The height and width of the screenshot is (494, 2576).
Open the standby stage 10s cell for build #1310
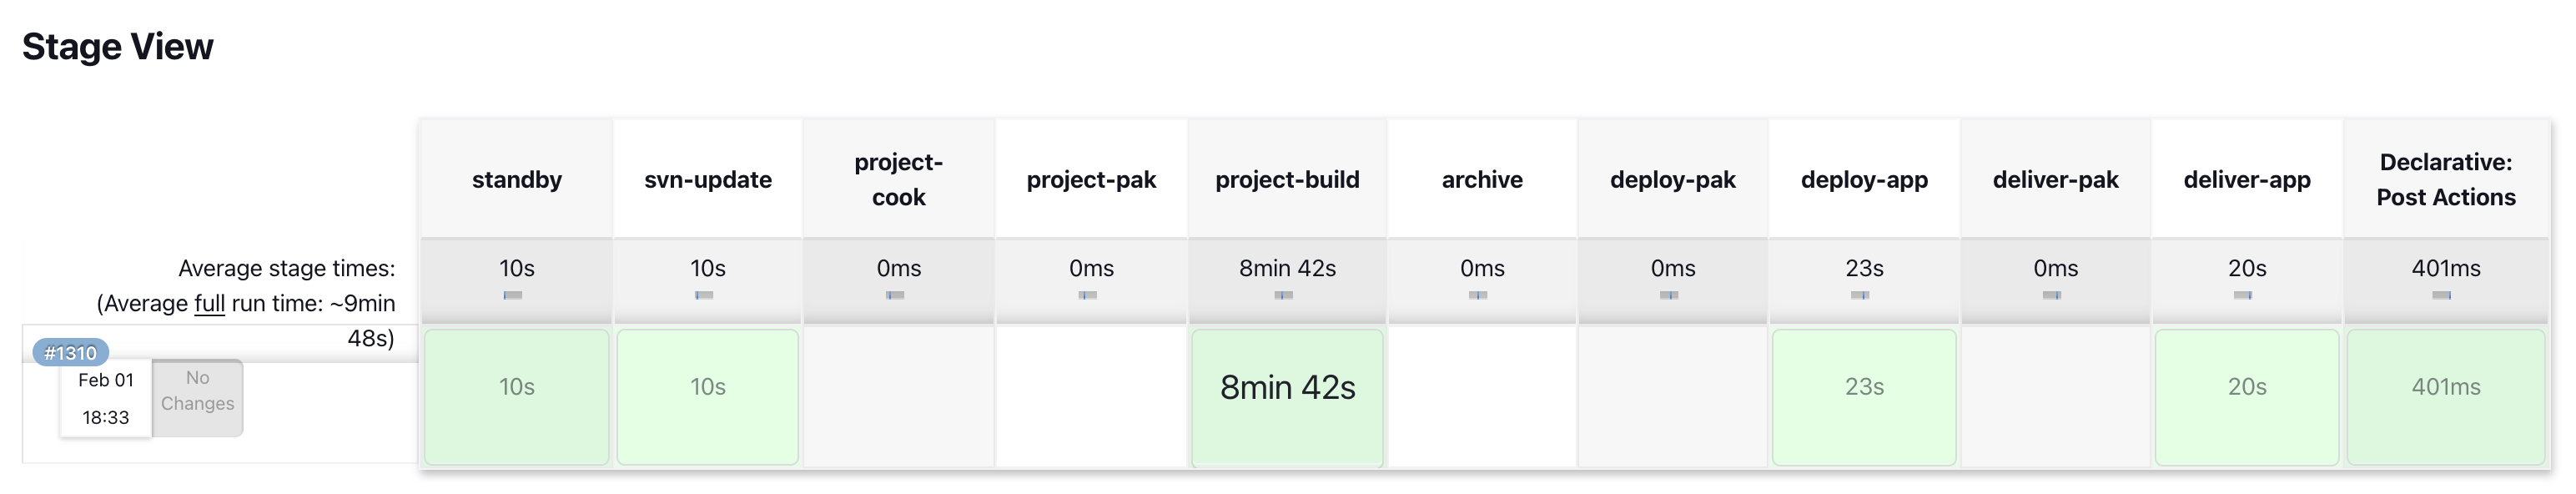(516, 396)
